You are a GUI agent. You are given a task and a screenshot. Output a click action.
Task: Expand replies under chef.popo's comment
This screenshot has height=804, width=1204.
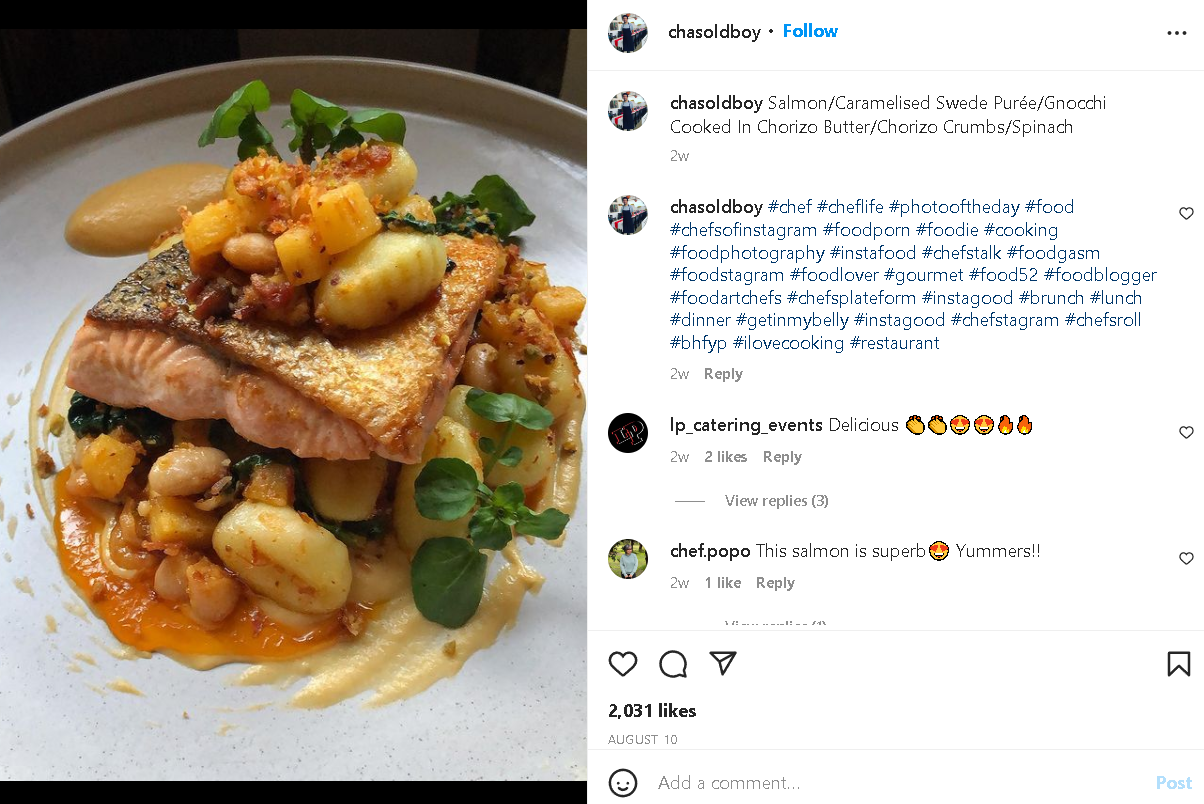(775, 624)
